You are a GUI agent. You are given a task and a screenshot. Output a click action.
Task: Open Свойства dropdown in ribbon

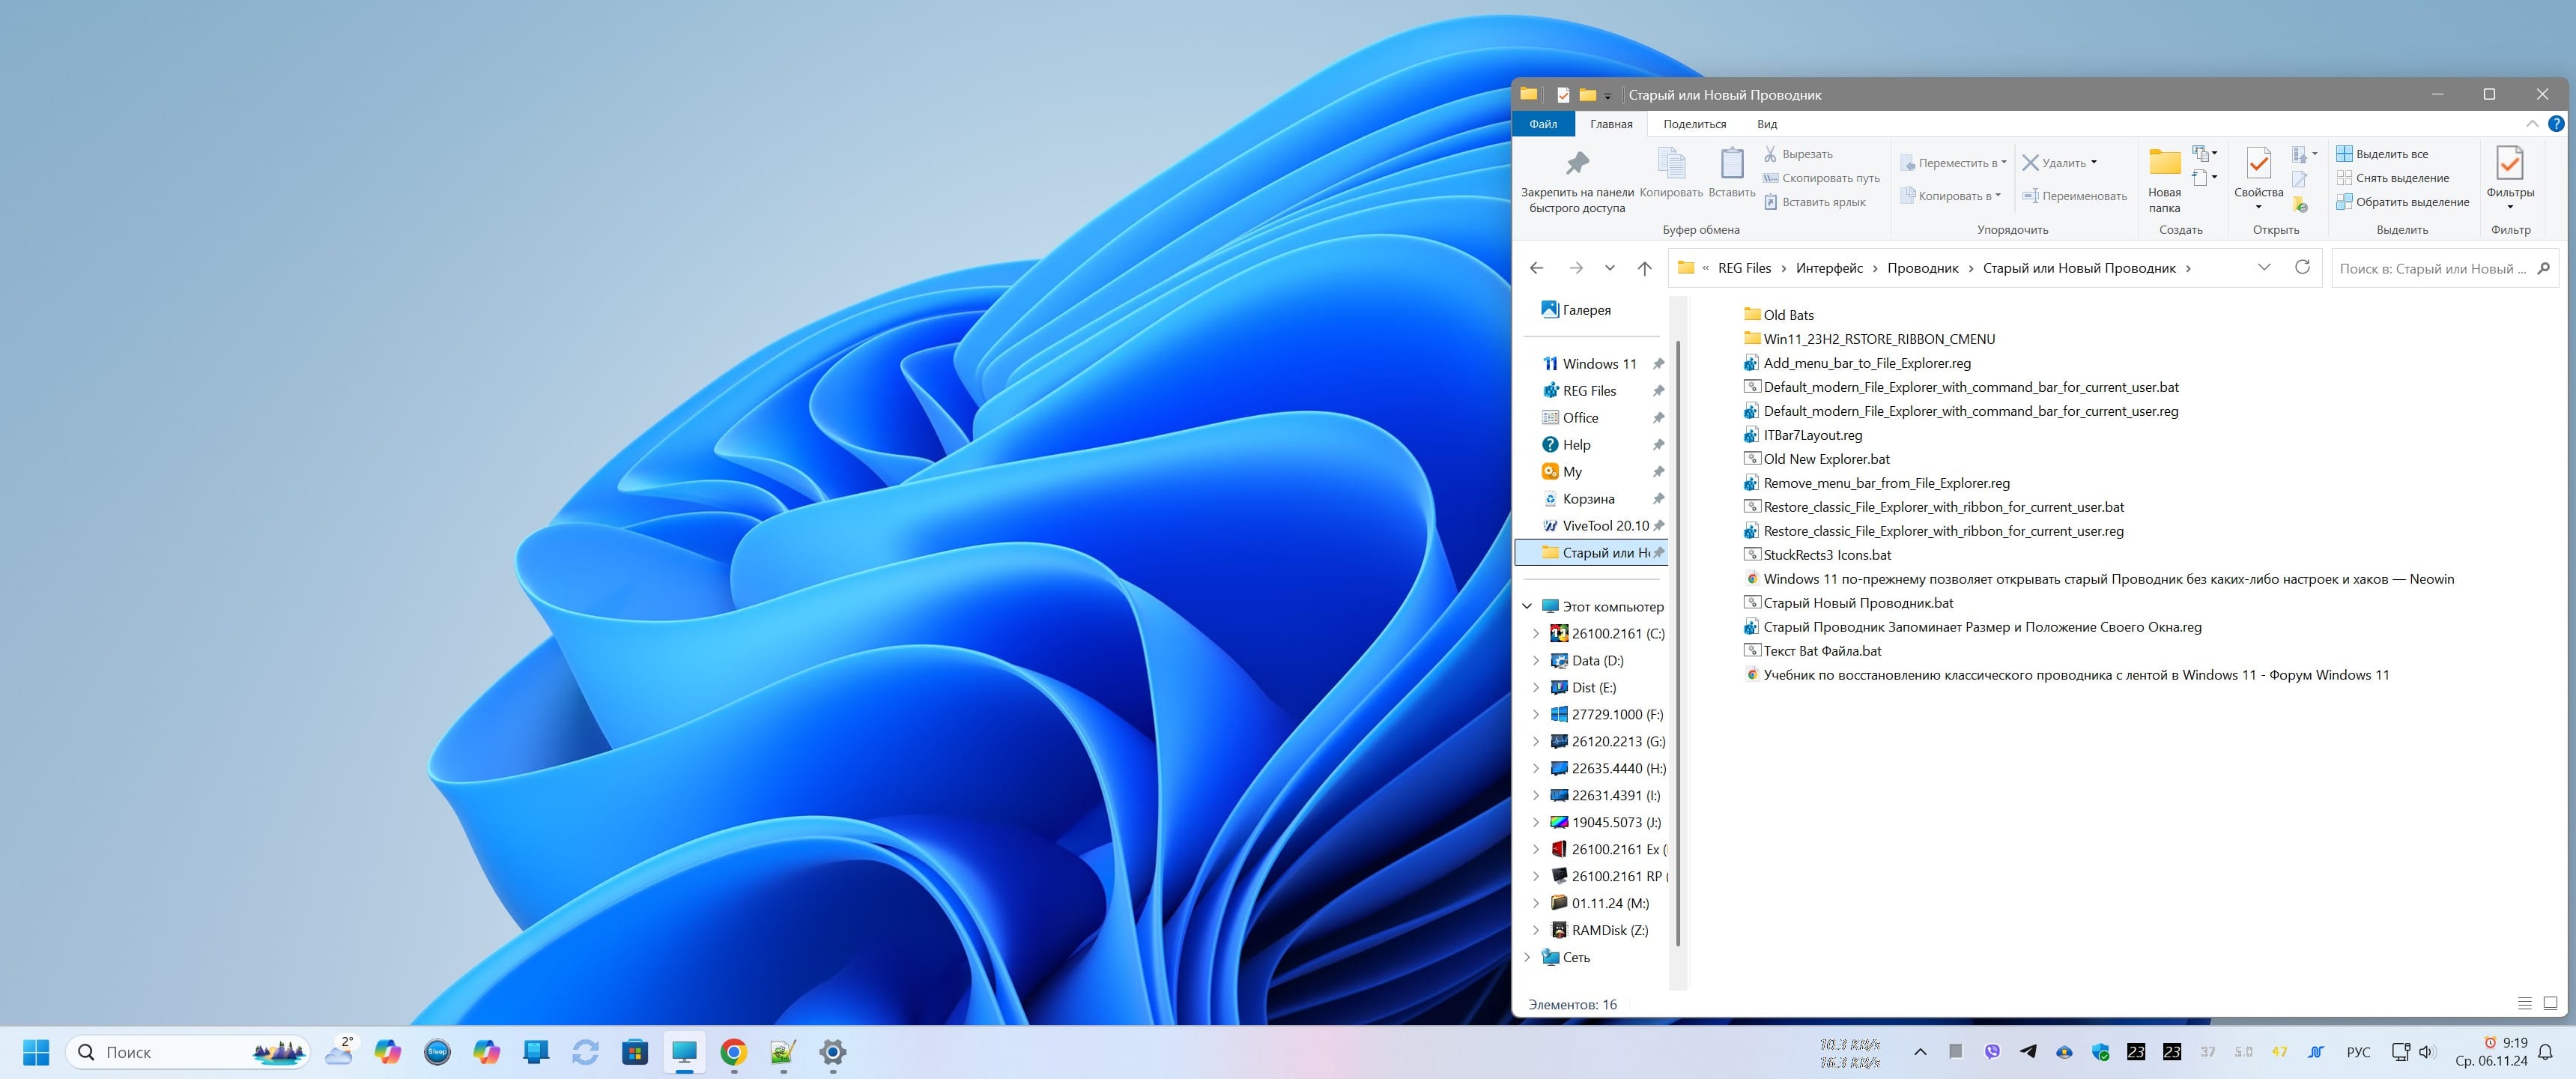2258,207
